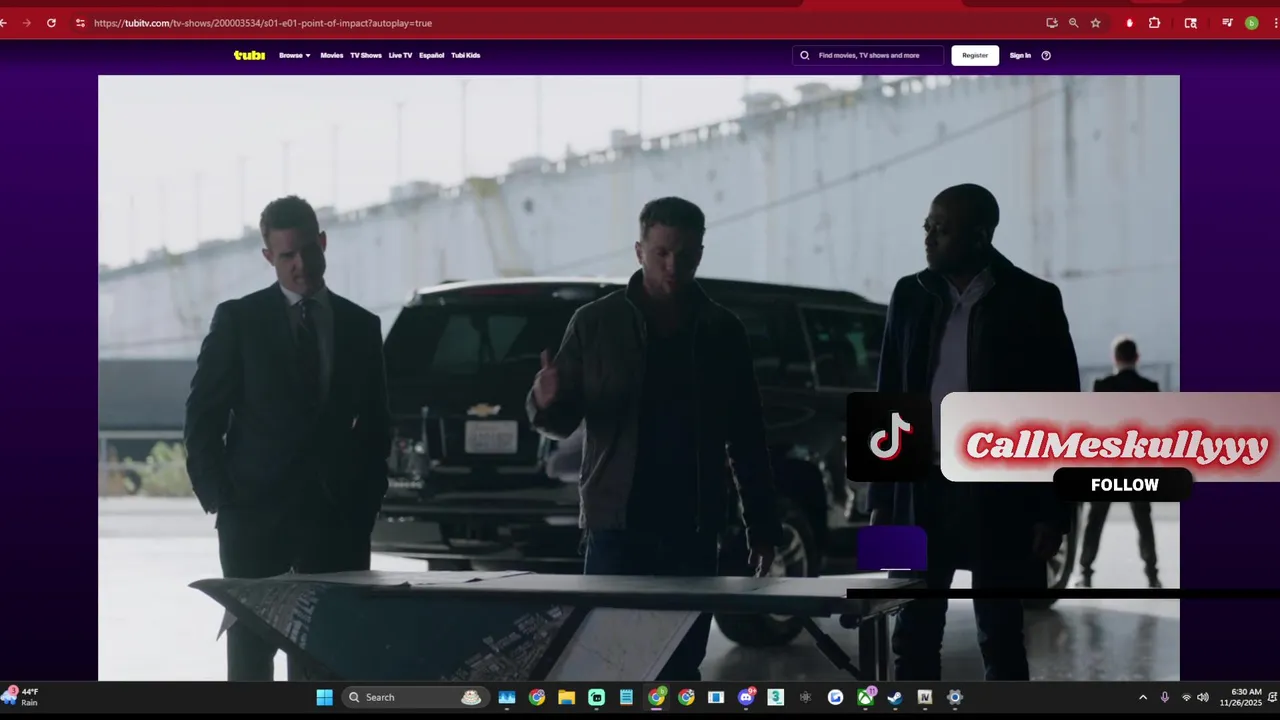1280x720 pixels.
Task: Click the Register button
Action: (975, 55)
